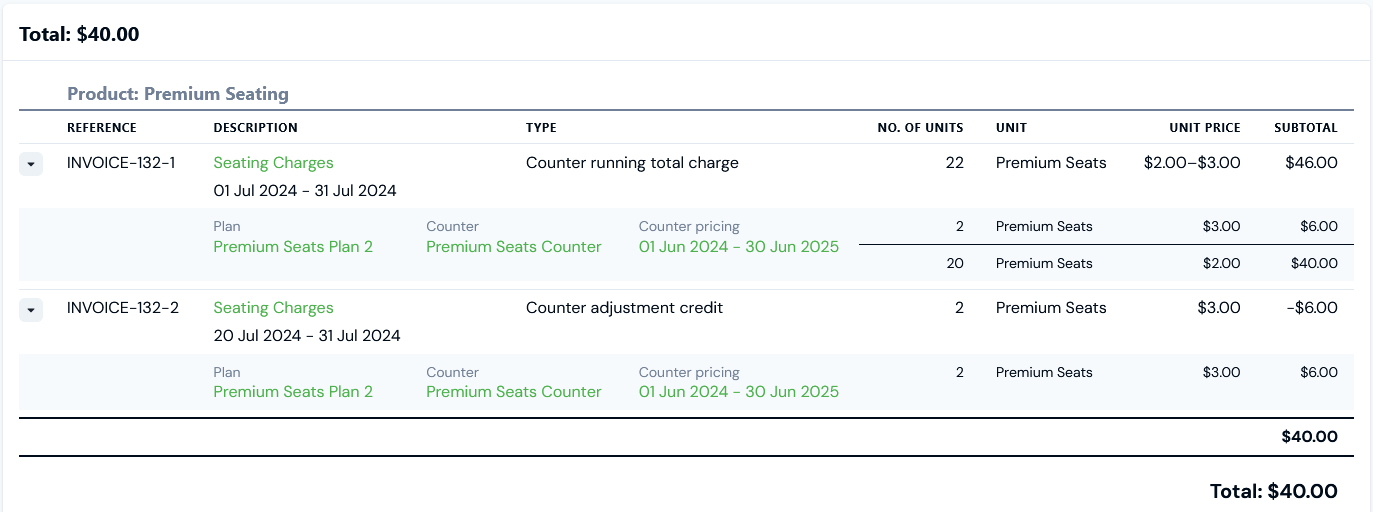Click the DESCRIPTION column header
The height and width of the screenshot is (512, 1373).
(256, 128)
